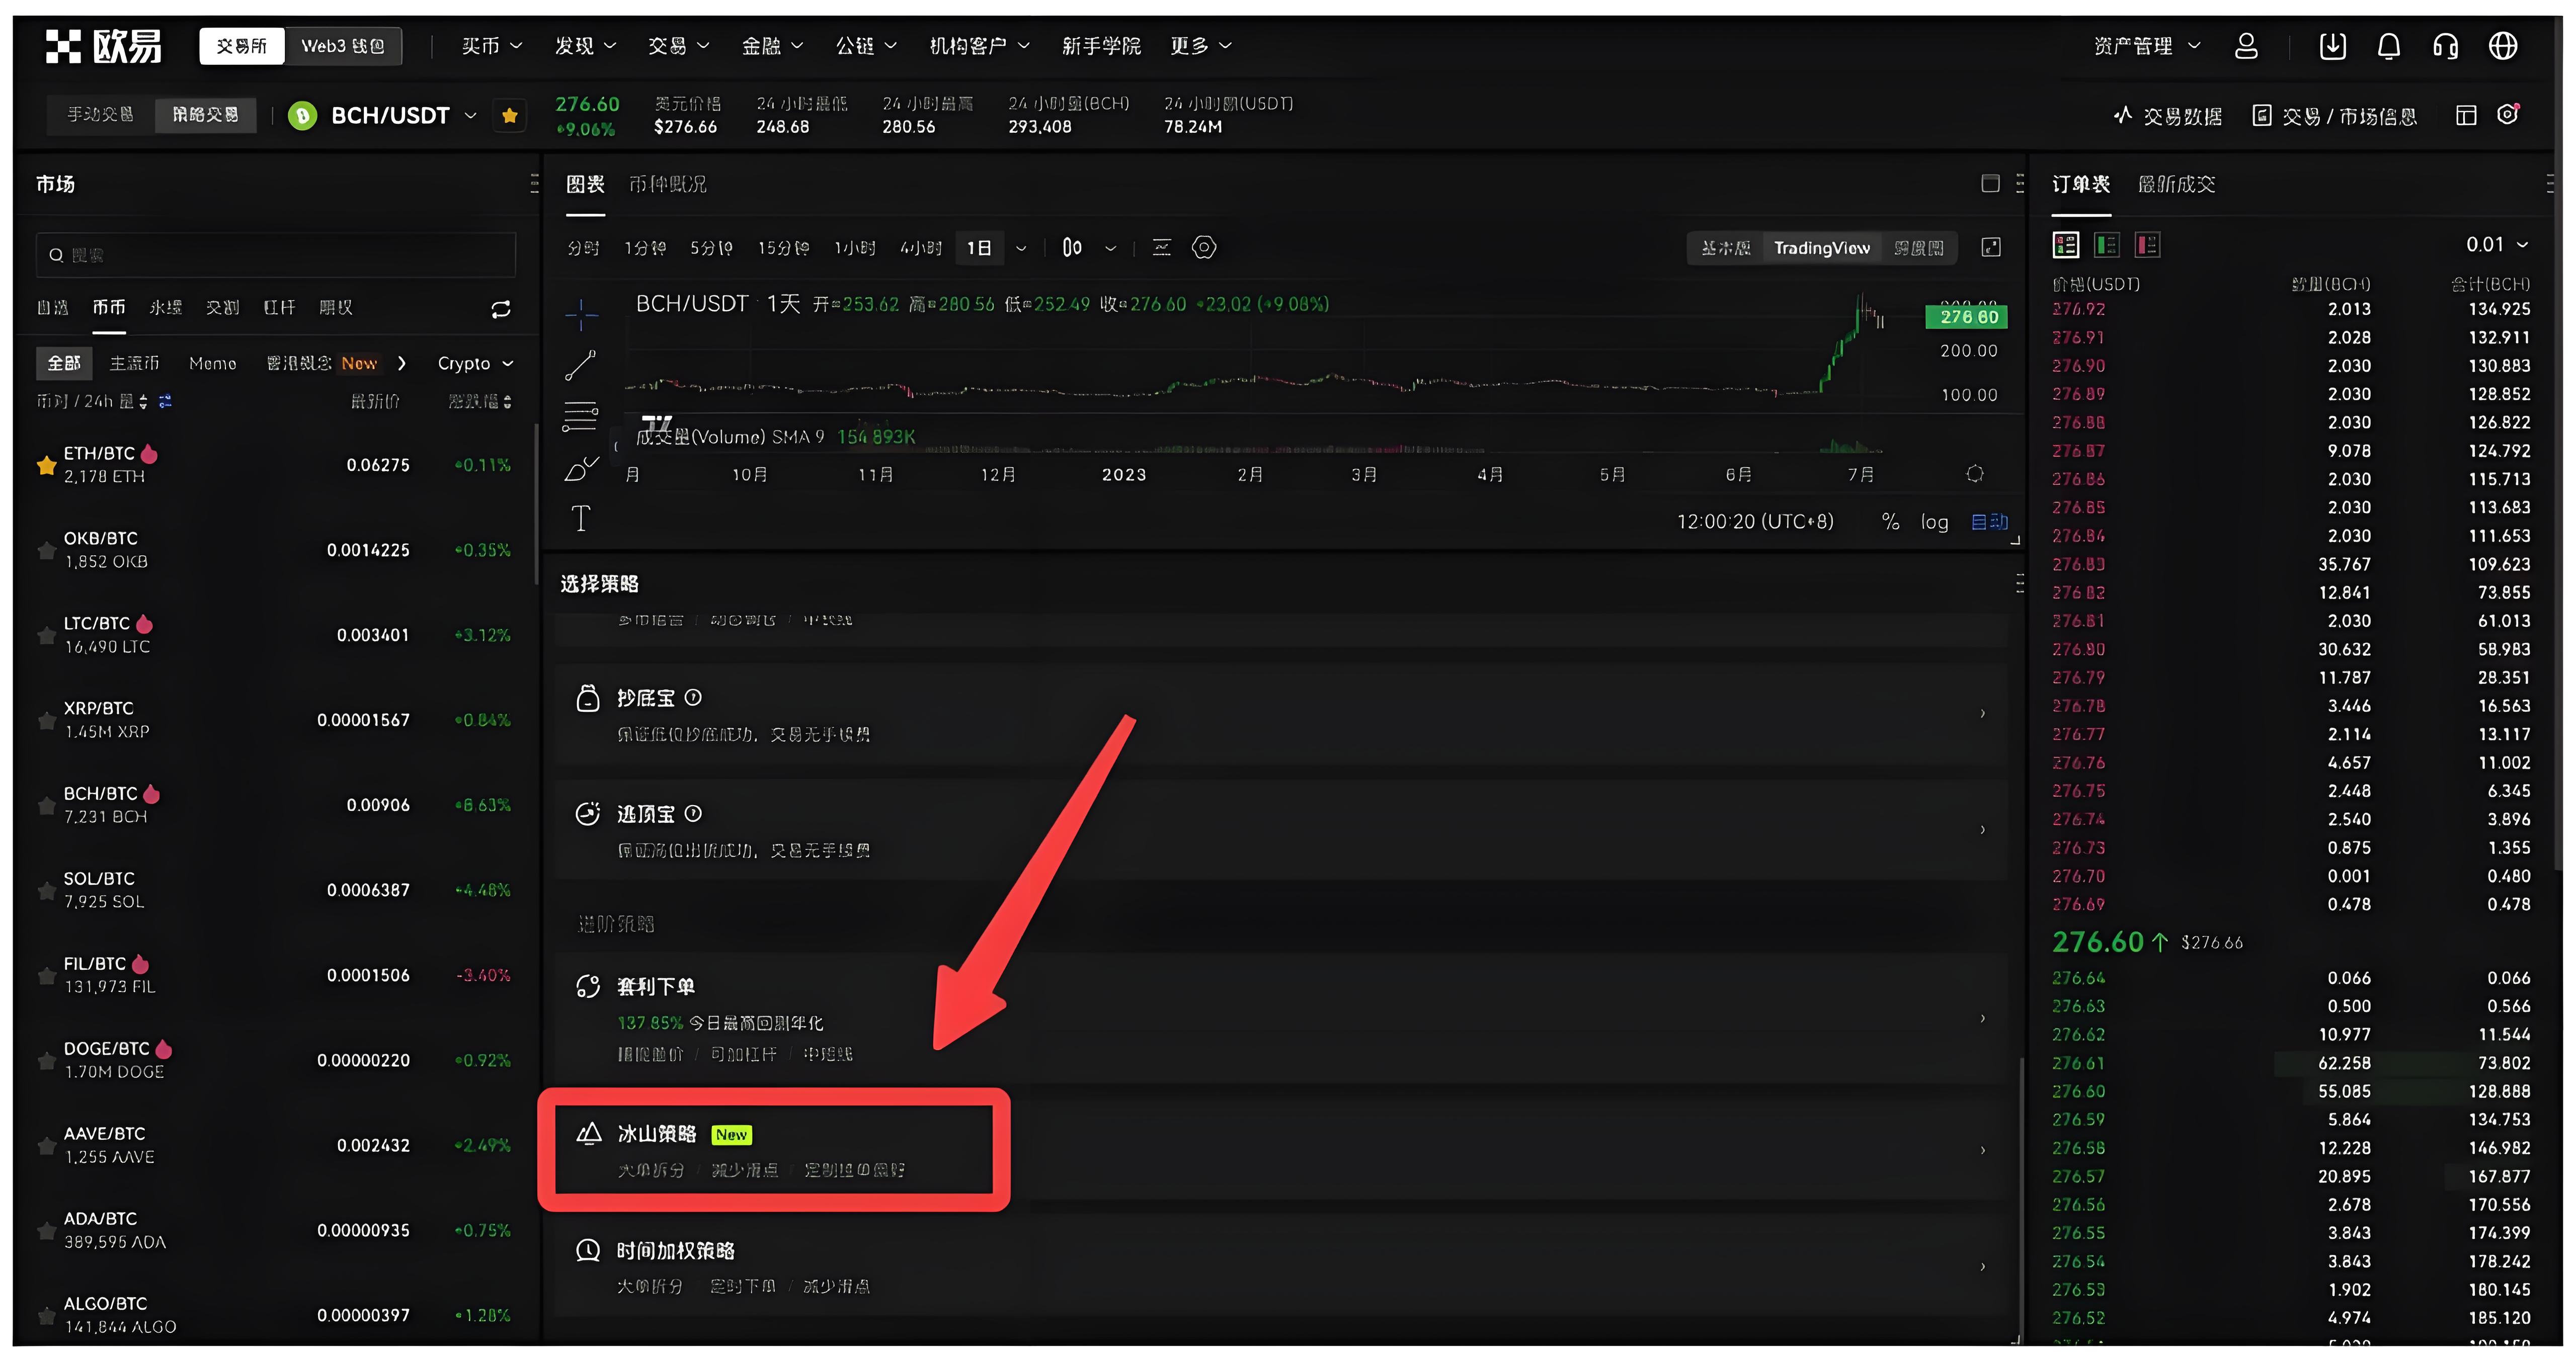Screen dimensions: 2576x1362
Task: Toggle ETH/BTC favorite star
Action: (46, 465)
